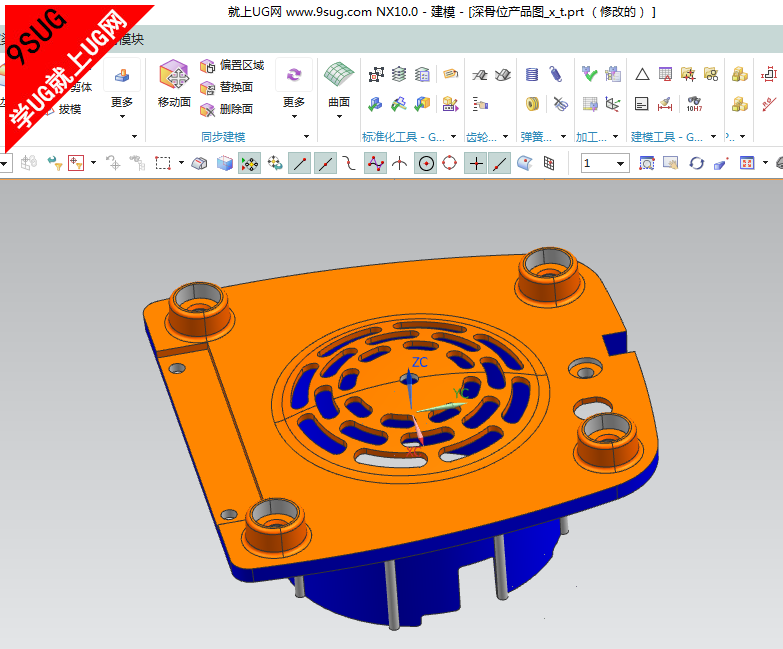
Task: Toggle Quadrant Point snapping
Action: pyautogui.click(x=450, y=163)
